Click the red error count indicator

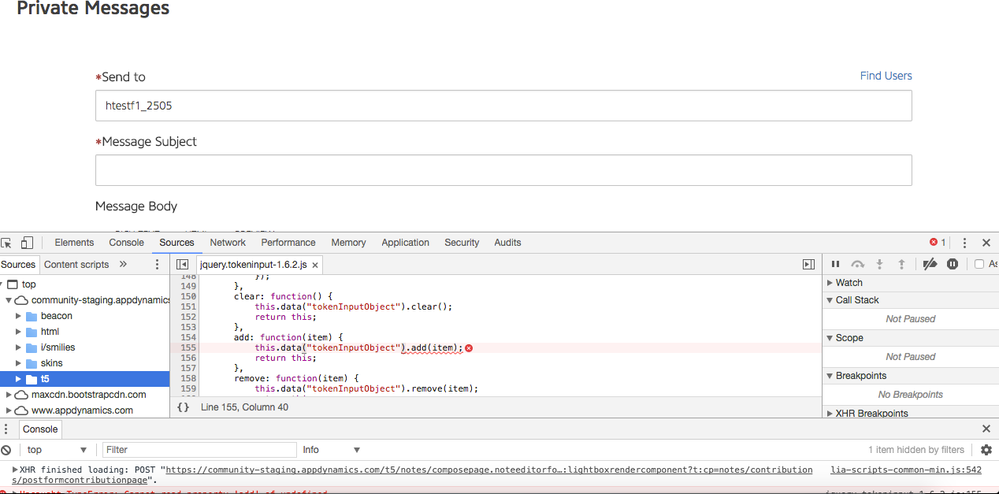[938, 243]
